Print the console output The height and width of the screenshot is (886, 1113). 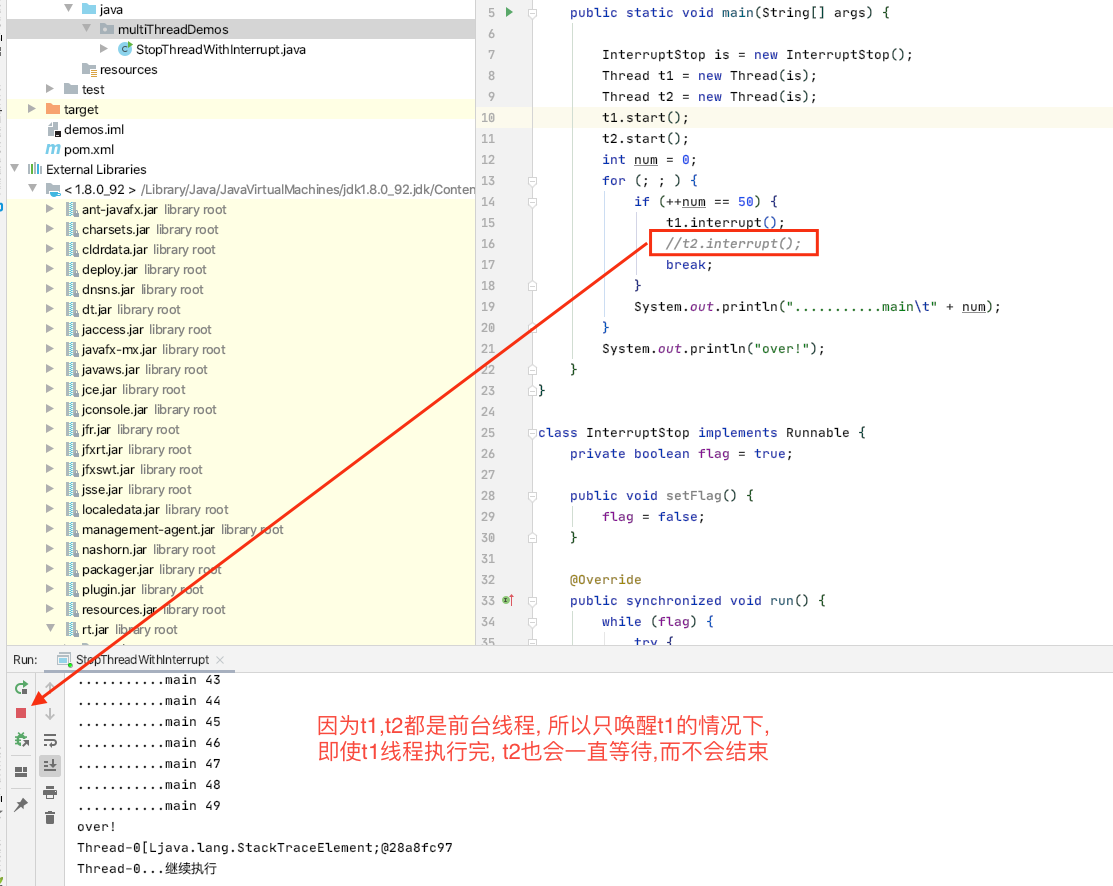[49, 792]
